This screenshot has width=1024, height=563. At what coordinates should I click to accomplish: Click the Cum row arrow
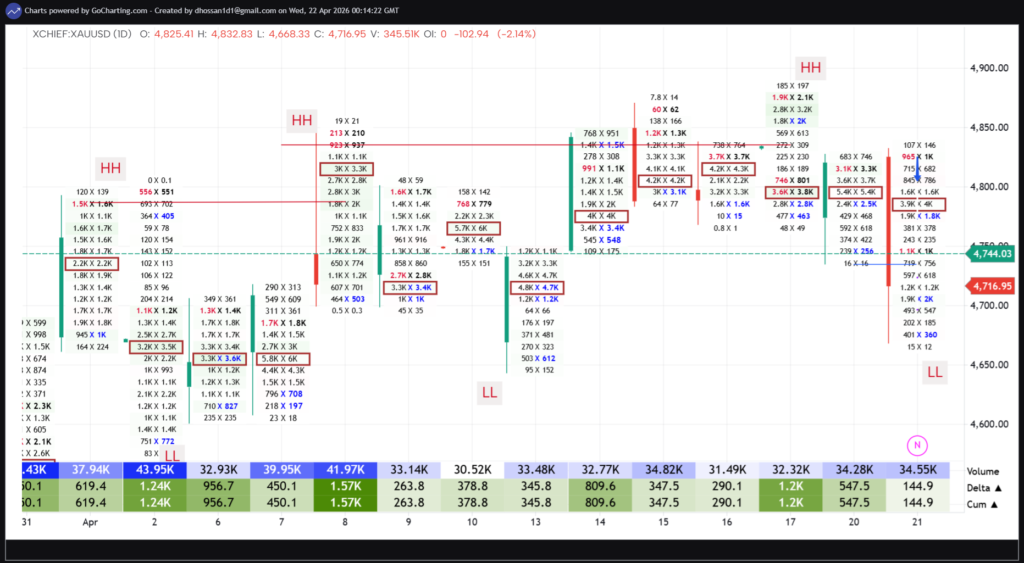[1000, 503]
